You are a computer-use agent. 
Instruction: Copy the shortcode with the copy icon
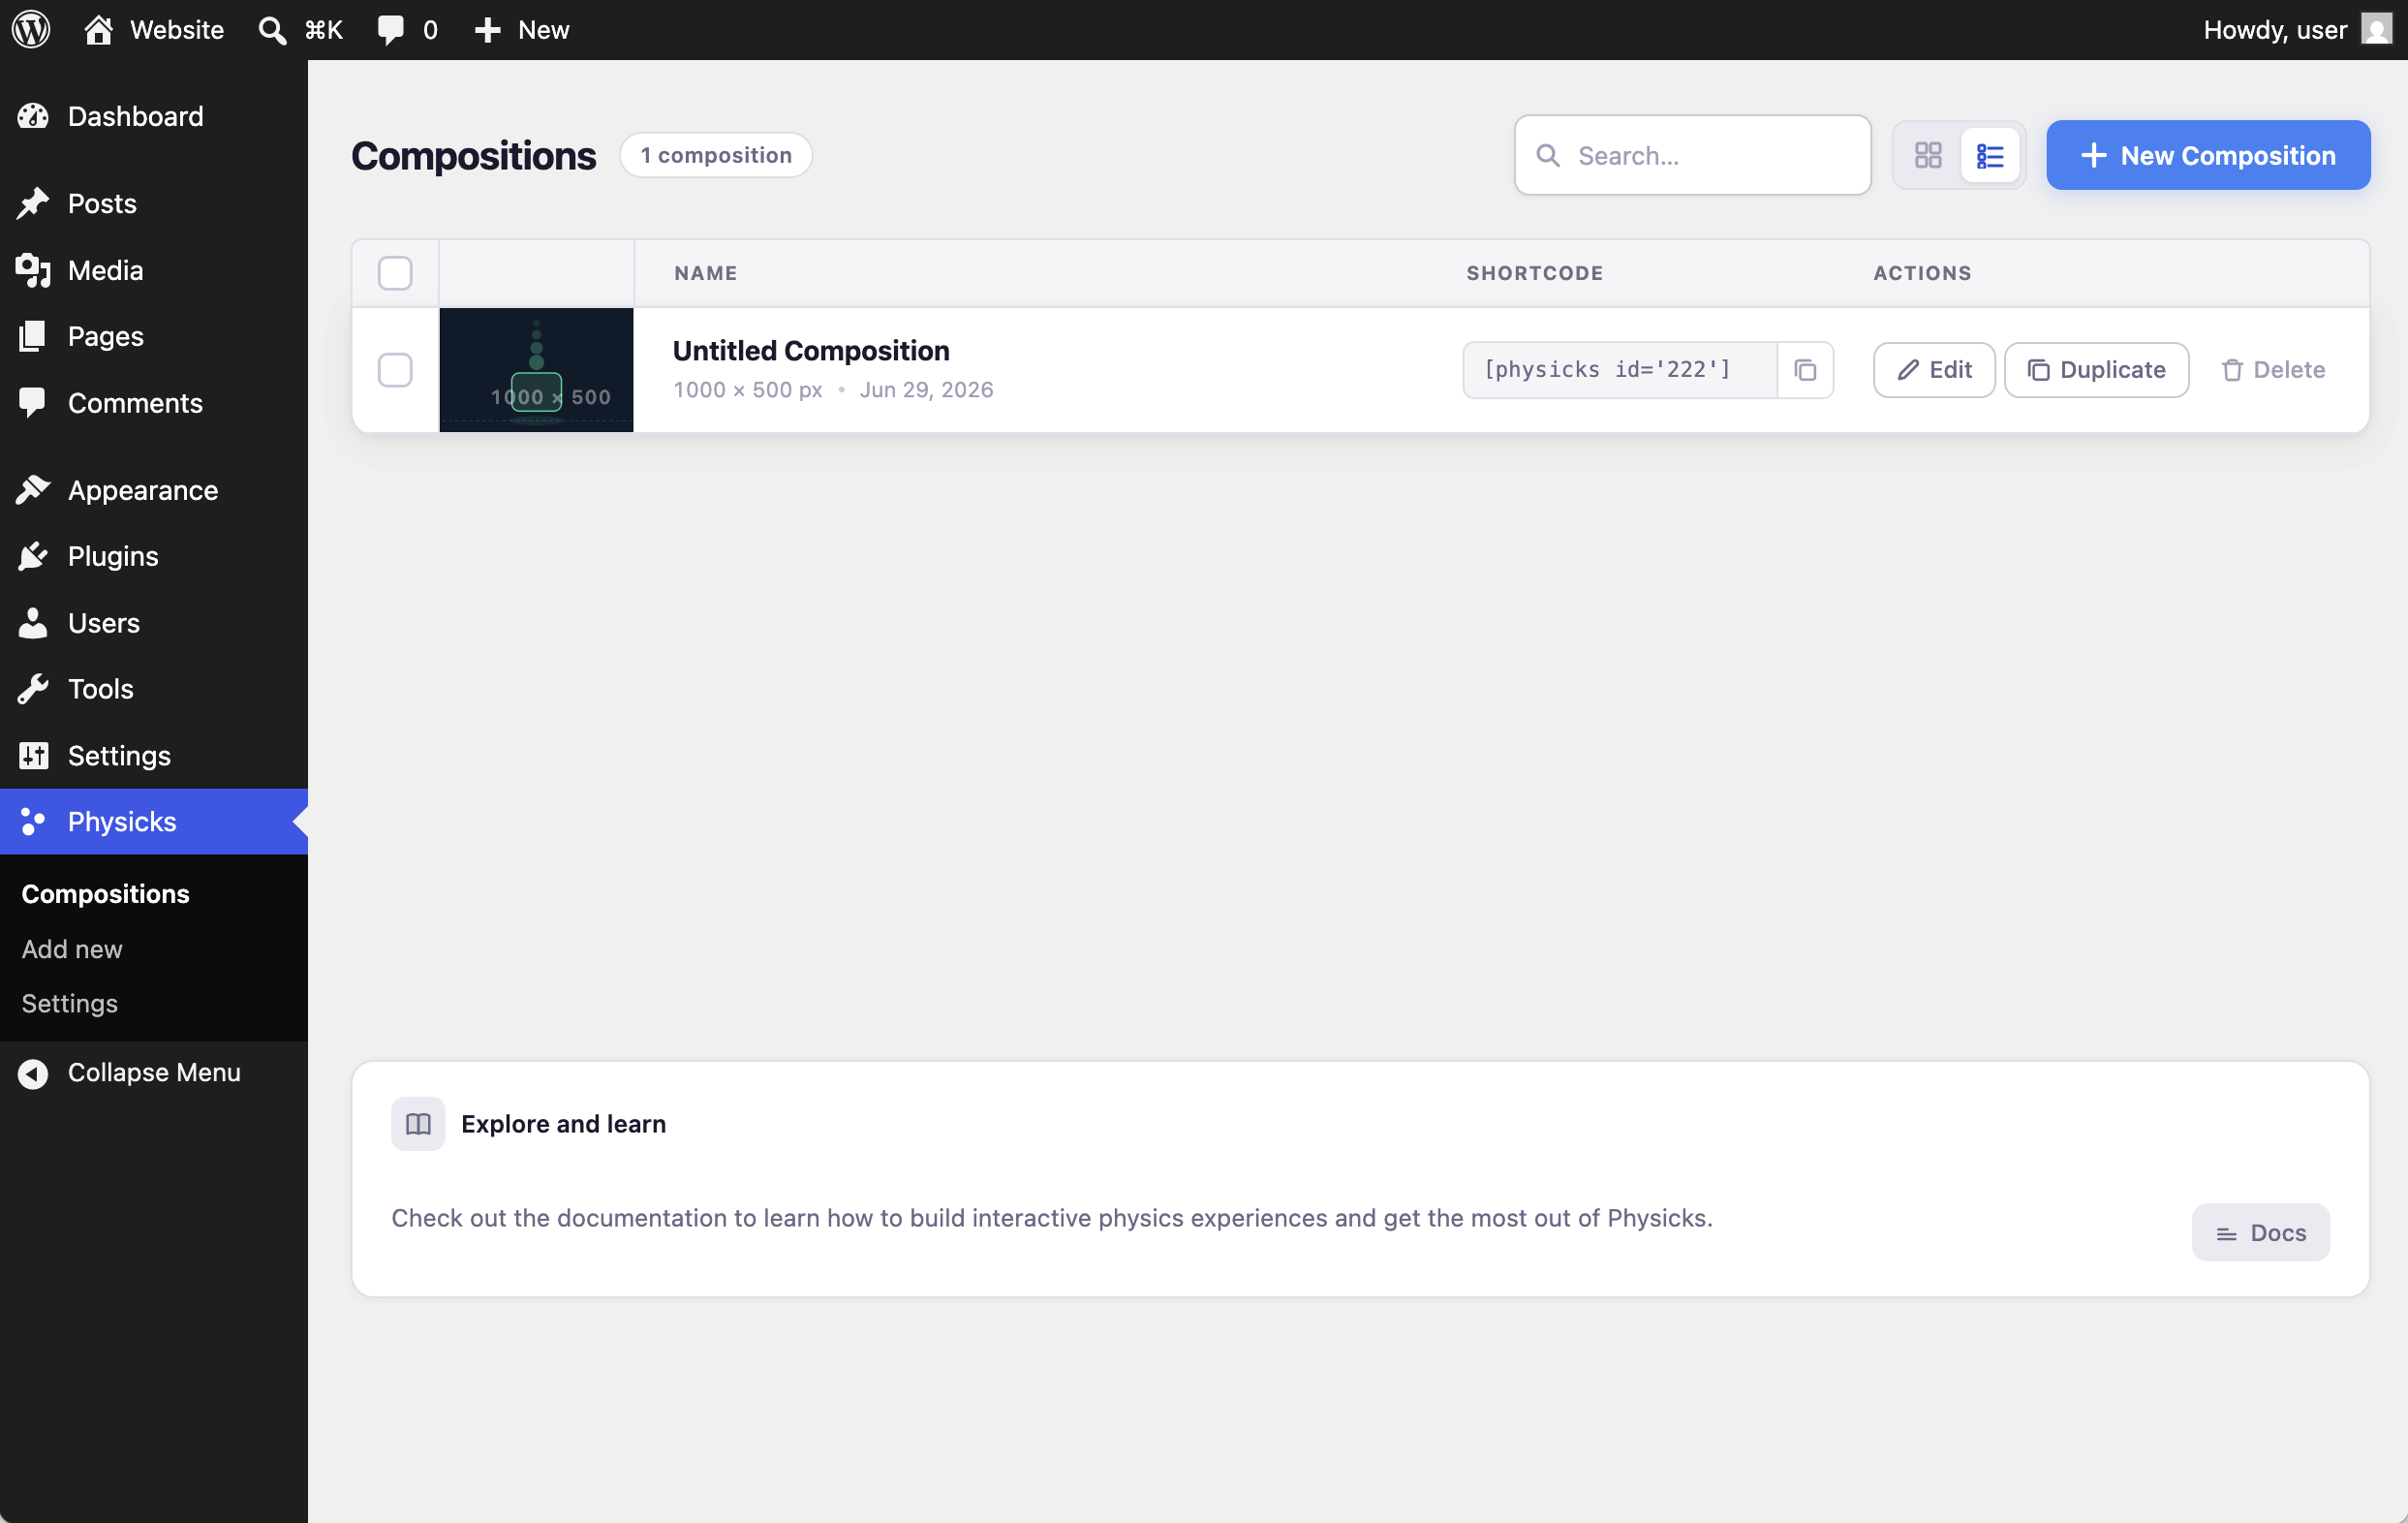pyautogui.click(x=1805, y=370)
